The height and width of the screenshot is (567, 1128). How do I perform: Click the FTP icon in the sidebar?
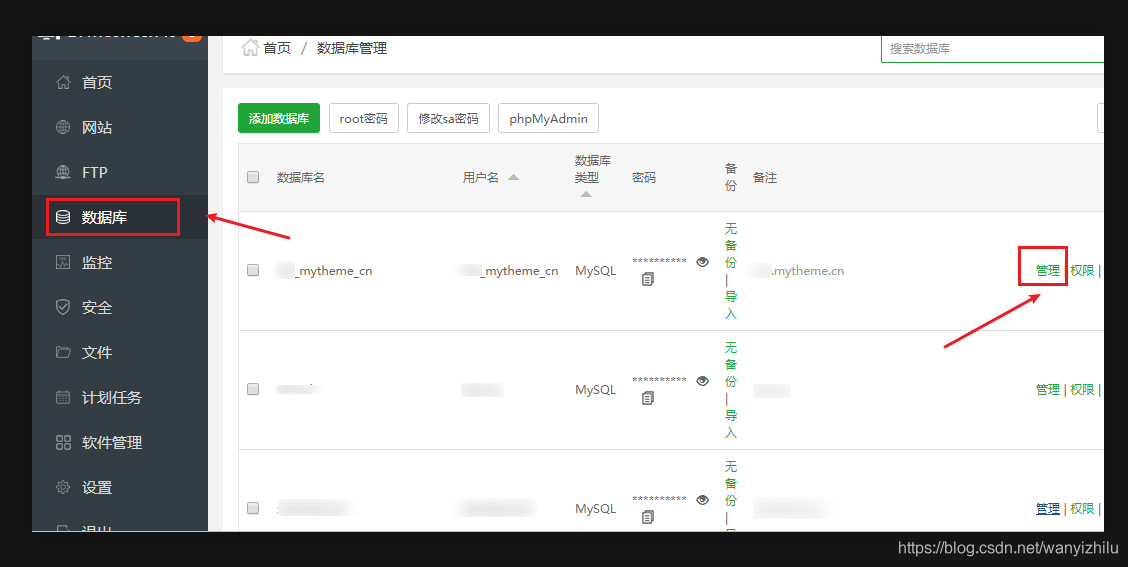pos(64,172)
